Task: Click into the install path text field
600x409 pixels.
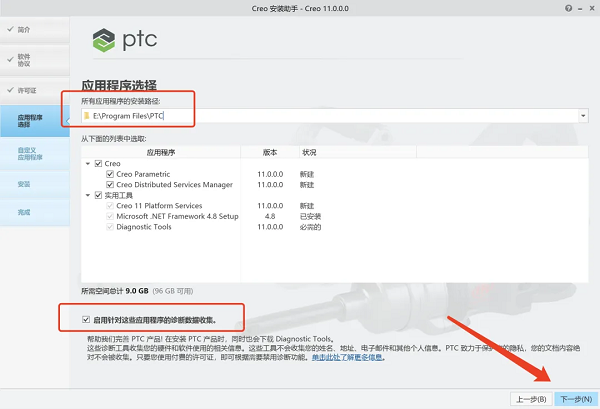Action: click(329, 116)
